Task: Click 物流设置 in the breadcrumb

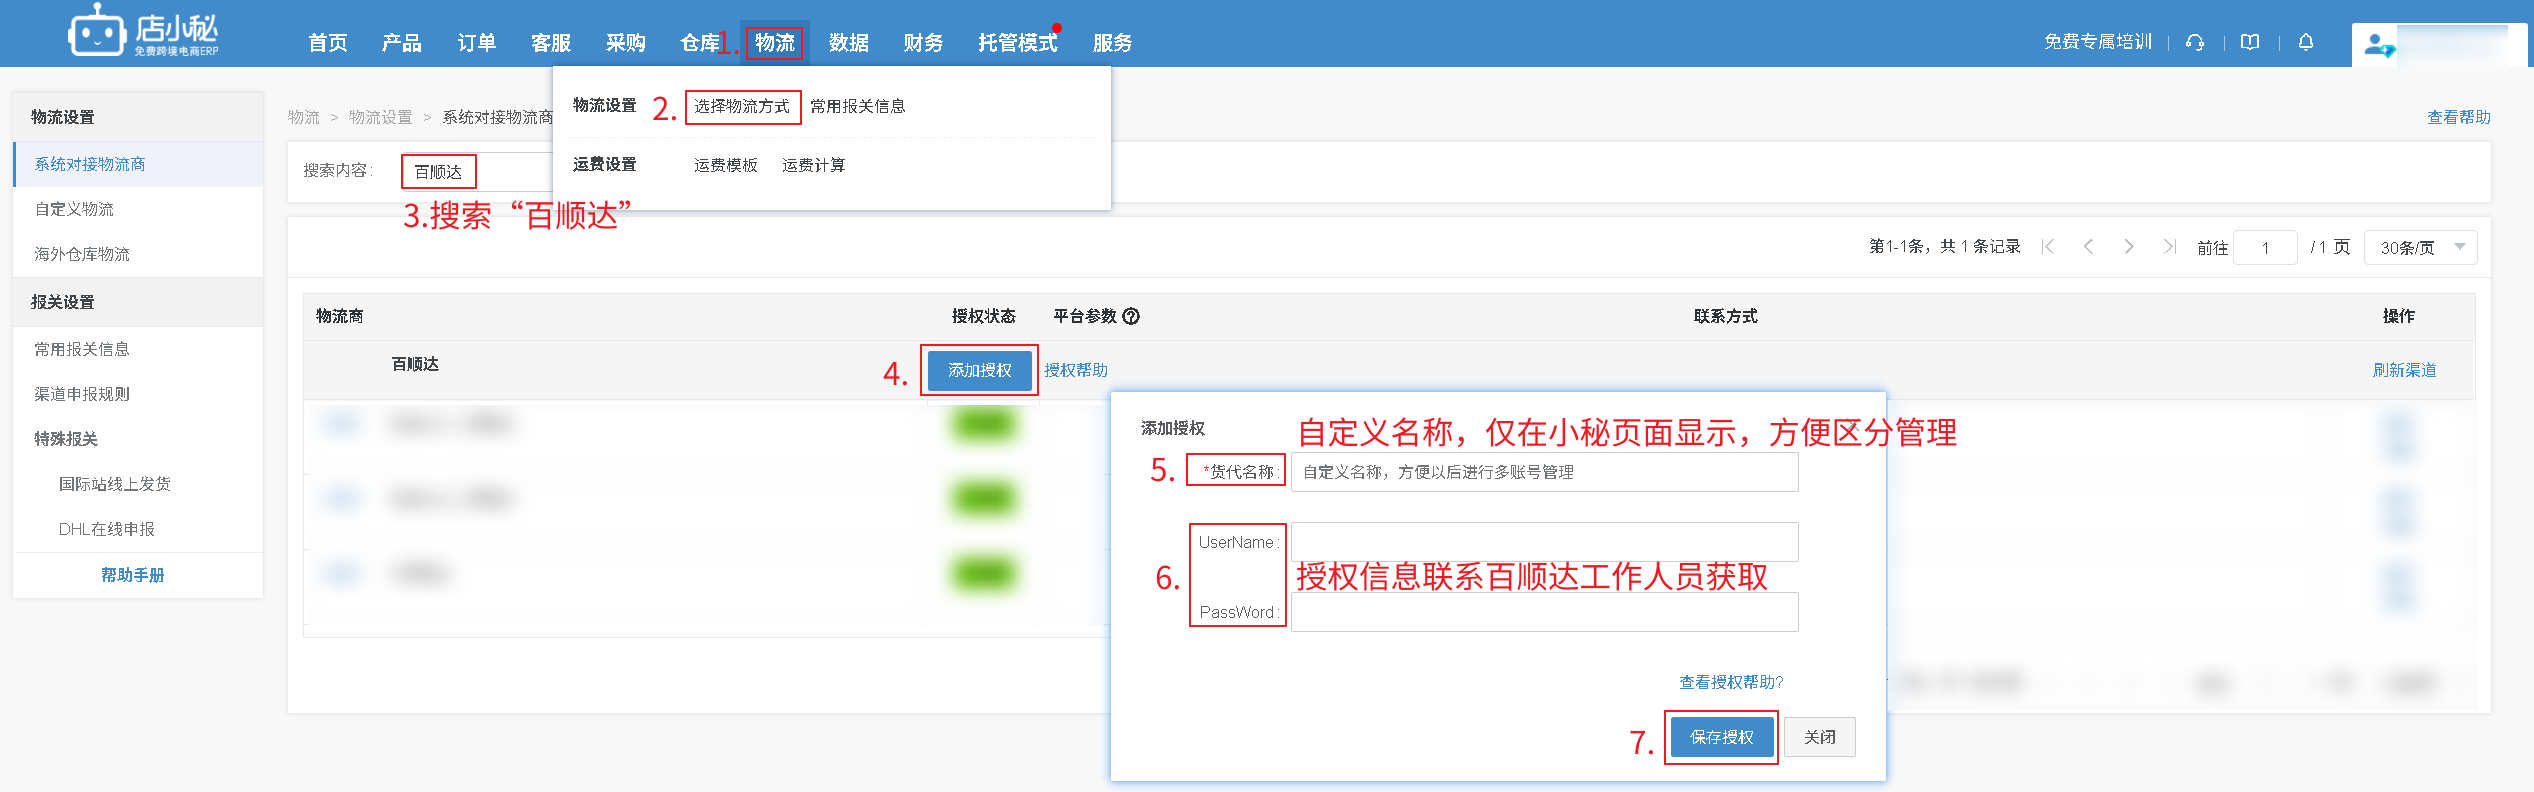Action: point(380,117)
